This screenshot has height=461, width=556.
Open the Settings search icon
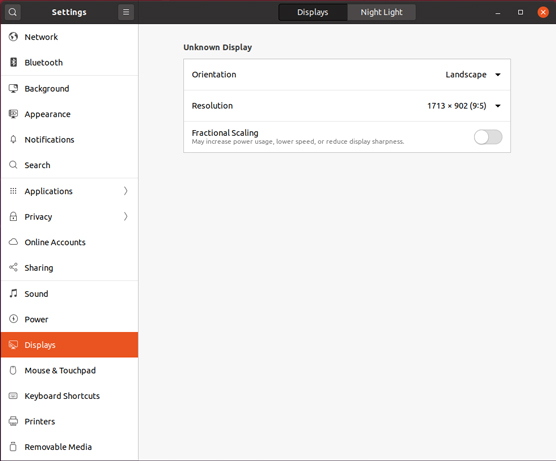[x=12, y=12]
